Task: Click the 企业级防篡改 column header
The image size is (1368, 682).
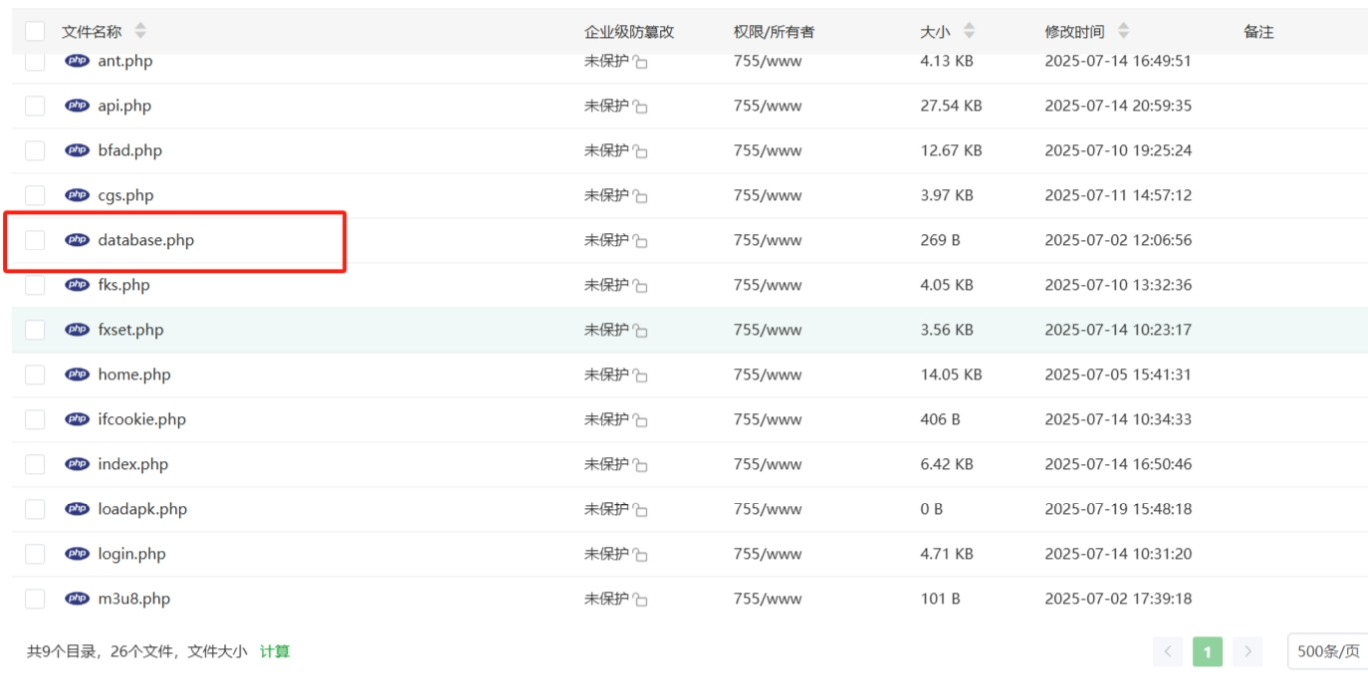Action: point(629,32)
